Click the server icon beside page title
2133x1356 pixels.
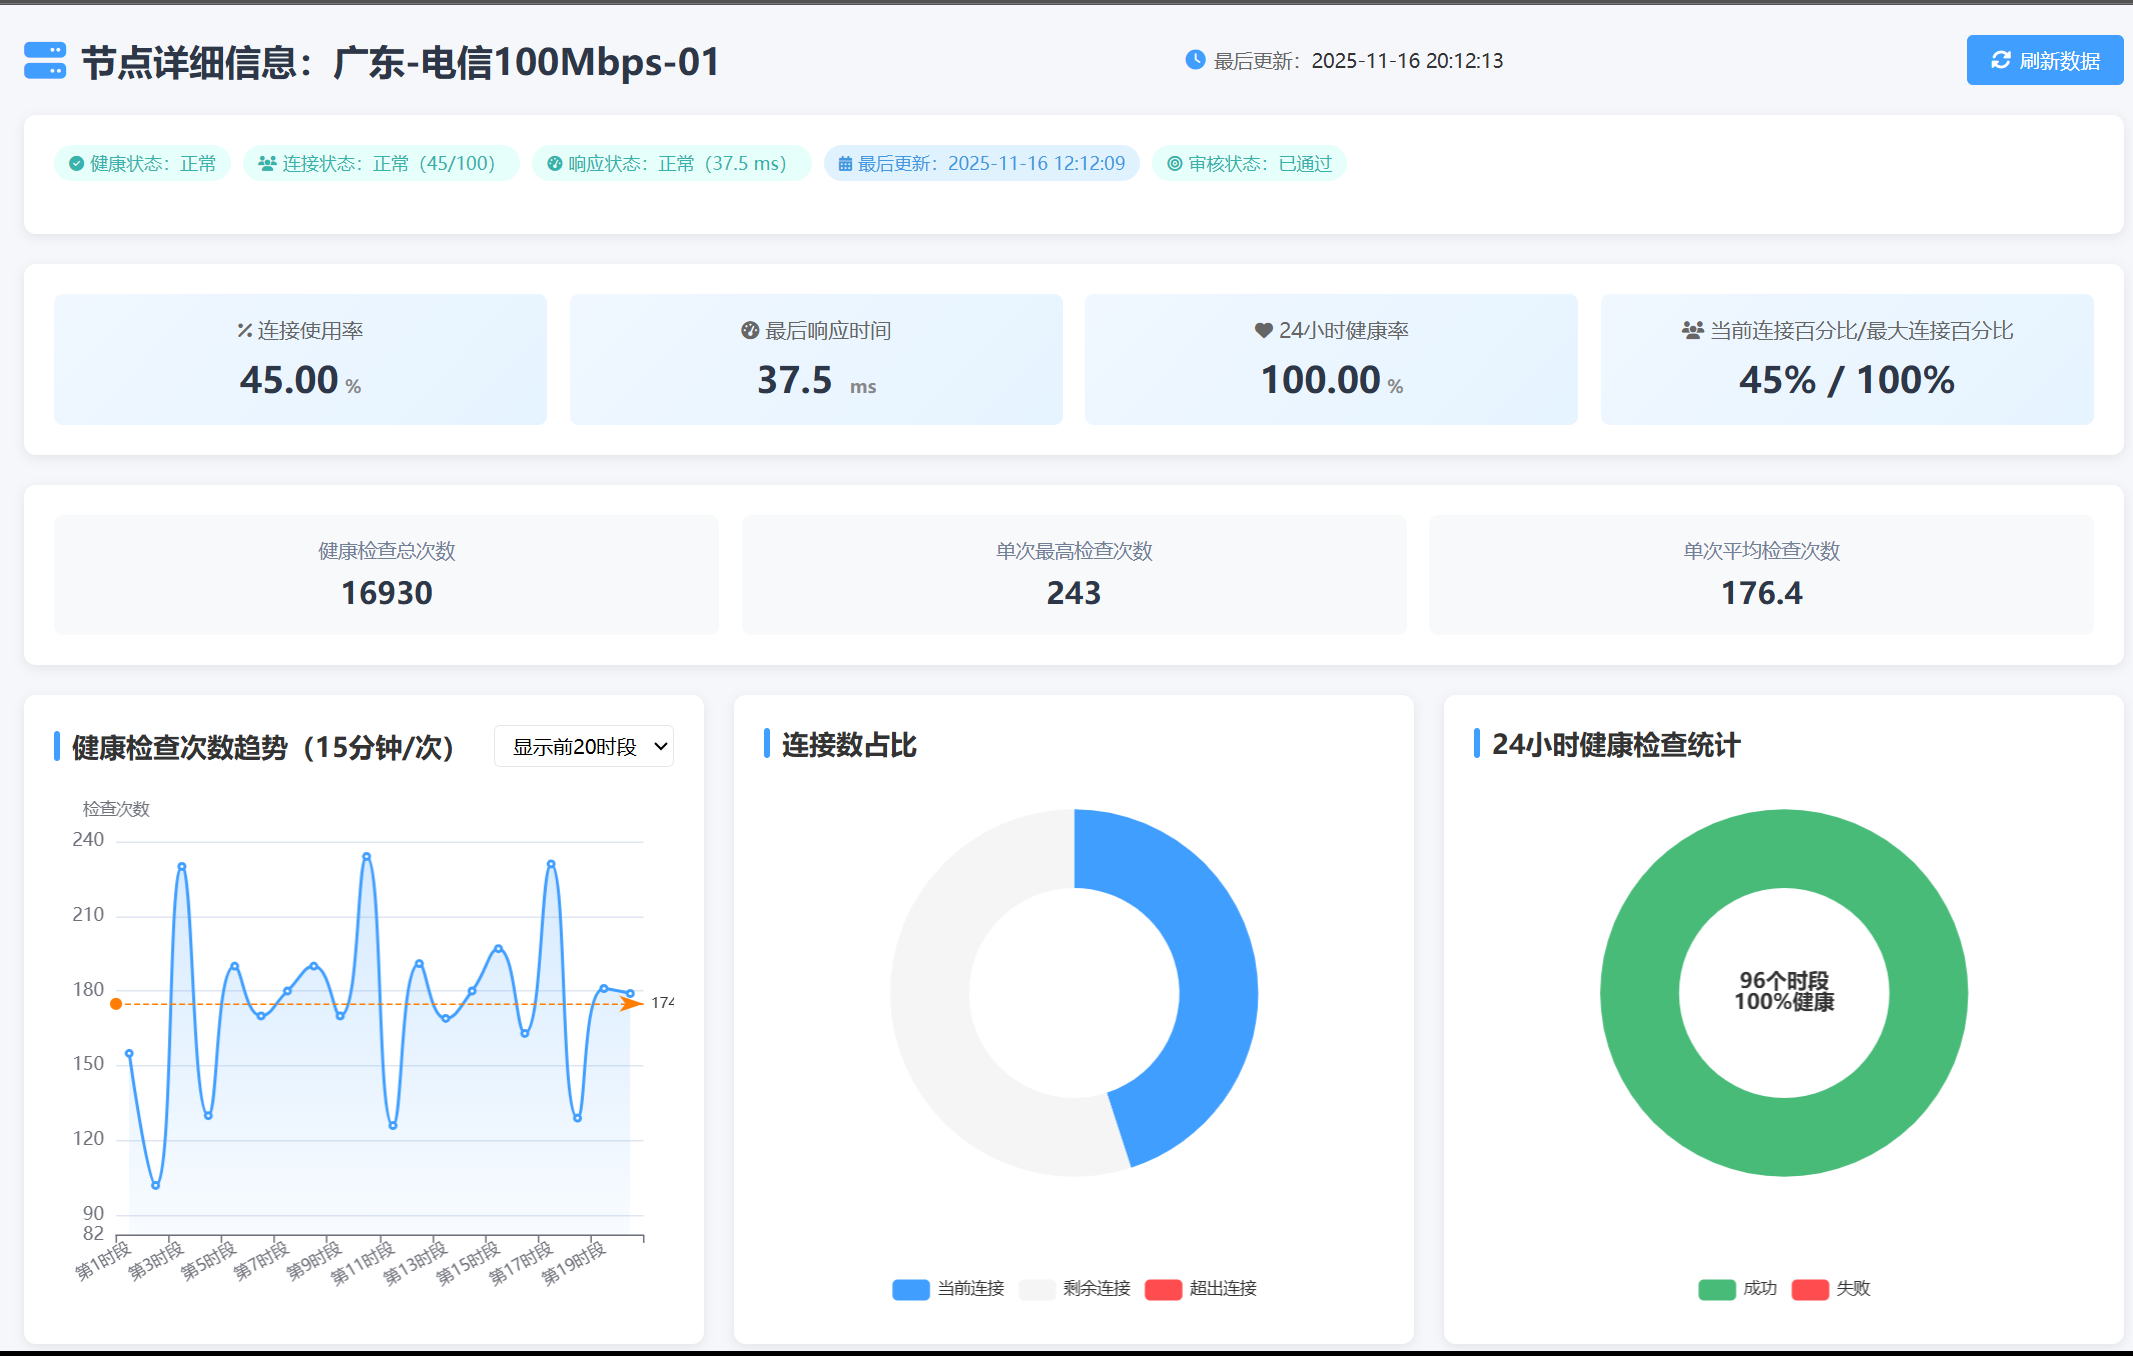[45, 61]
